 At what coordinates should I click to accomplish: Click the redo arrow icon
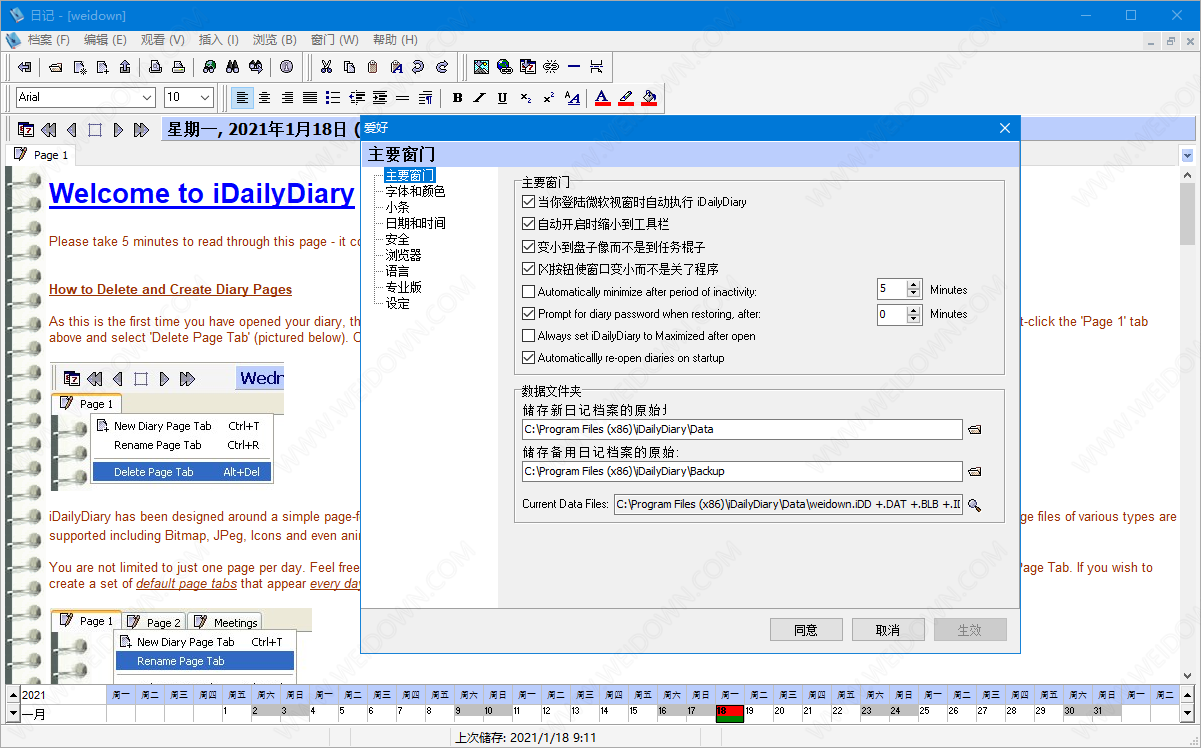pos(441,67)
